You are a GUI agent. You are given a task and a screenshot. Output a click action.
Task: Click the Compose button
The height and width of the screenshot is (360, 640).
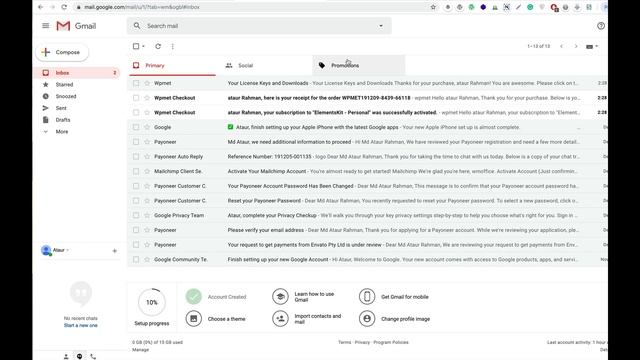62,52
